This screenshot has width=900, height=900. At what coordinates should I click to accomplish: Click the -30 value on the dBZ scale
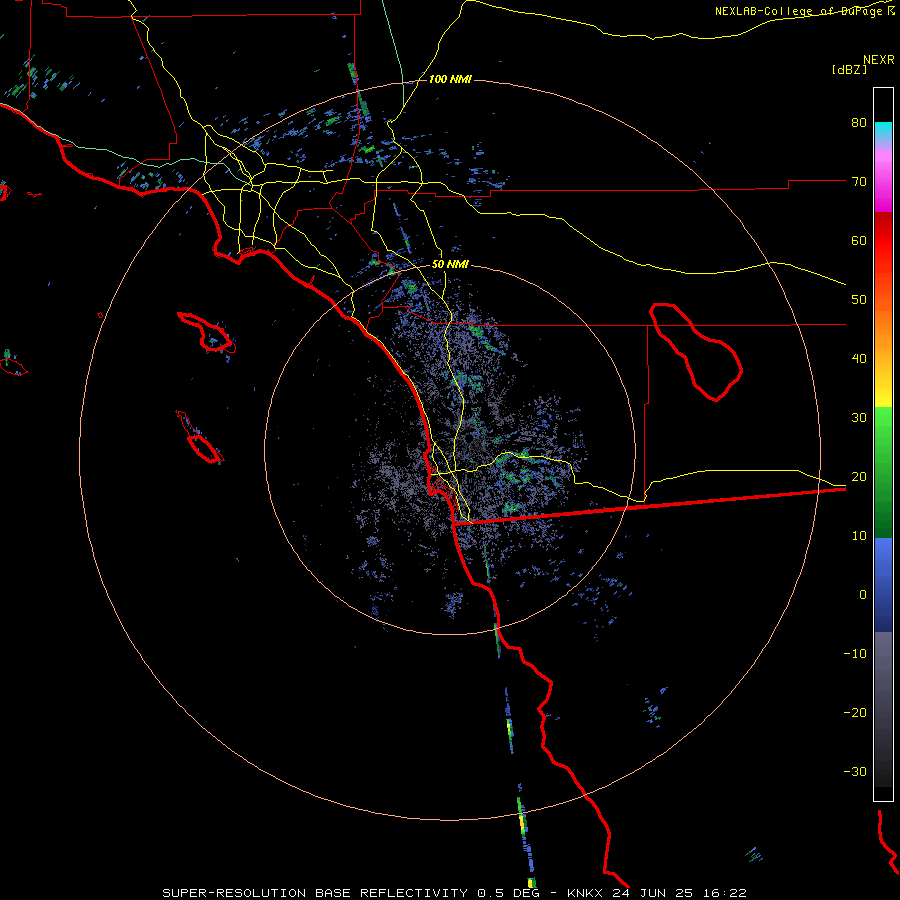(855, 771)
